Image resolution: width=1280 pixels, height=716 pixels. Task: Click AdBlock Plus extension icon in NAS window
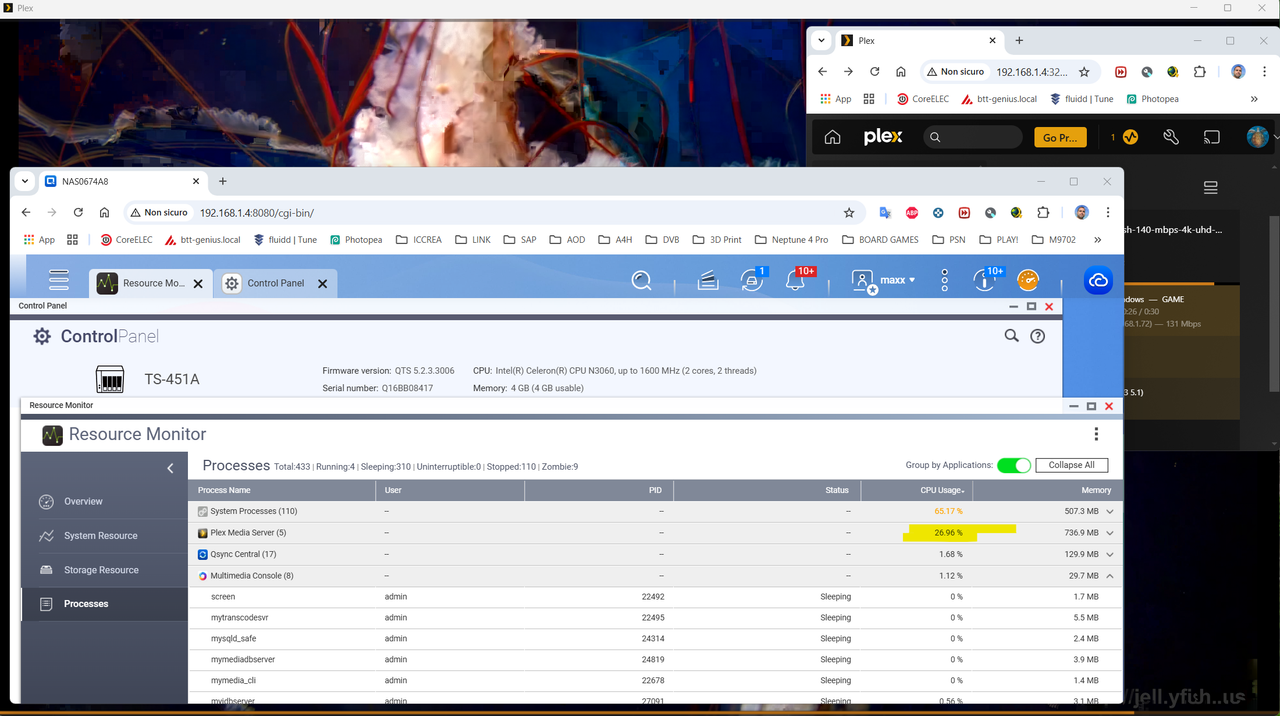click(x=912, y=213)
